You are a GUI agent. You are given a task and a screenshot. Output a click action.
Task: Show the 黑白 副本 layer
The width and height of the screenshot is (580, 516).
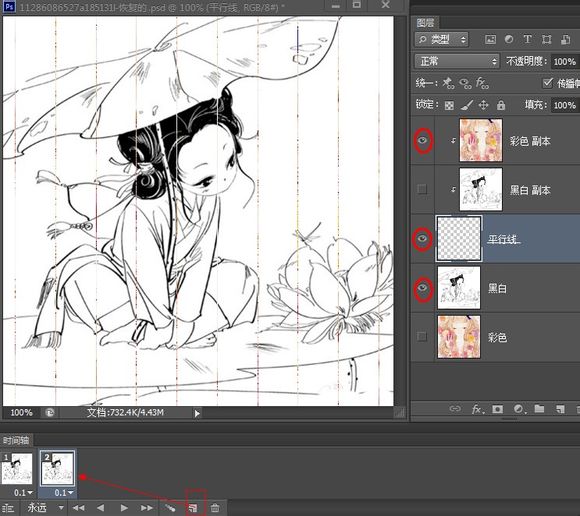[422, 189]
